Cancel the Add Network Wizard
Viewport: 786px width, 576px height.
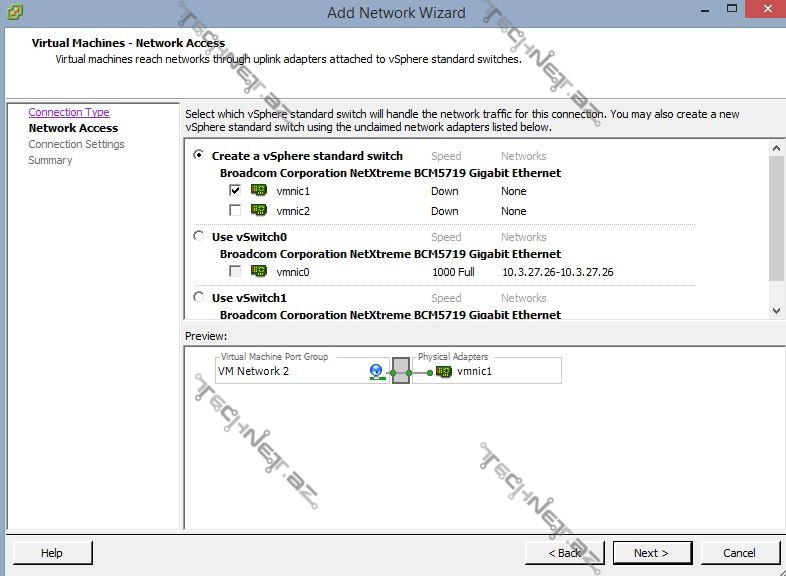[x=740, y=553]
